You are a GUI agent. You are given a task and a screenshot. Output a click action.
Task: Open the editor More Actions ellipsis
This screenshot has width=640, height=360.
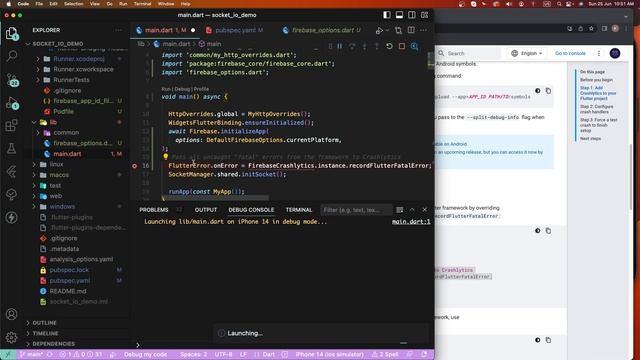click(x=423, y=30)
